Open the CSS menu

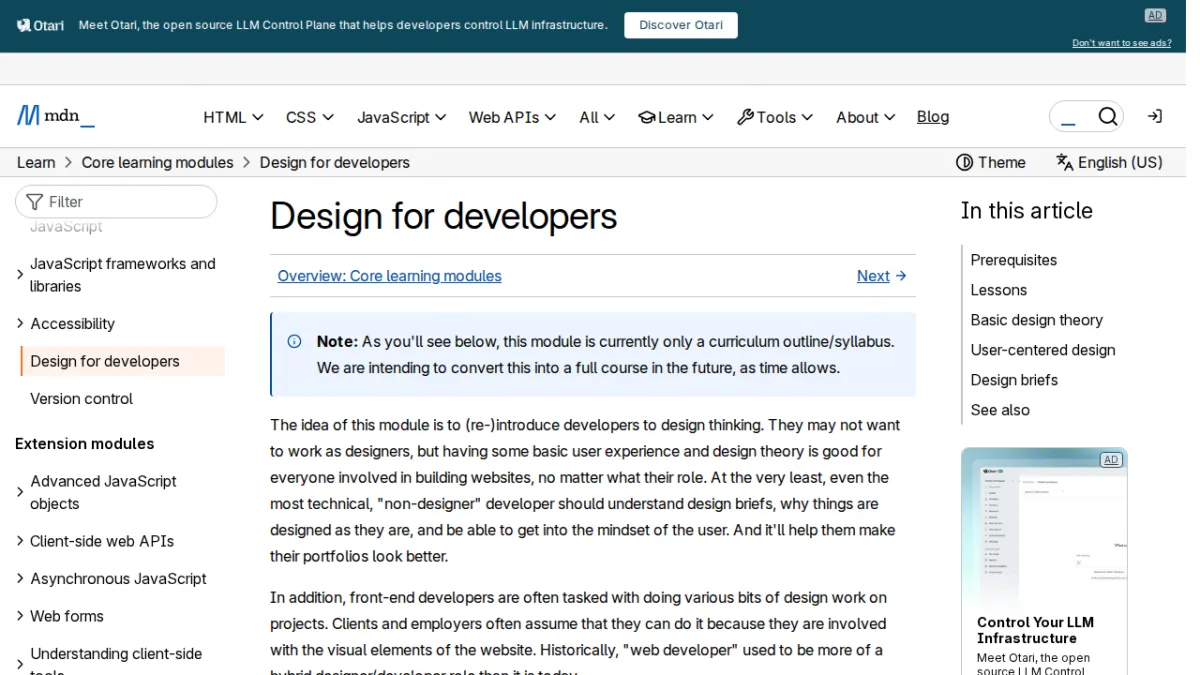pos(310,117)
